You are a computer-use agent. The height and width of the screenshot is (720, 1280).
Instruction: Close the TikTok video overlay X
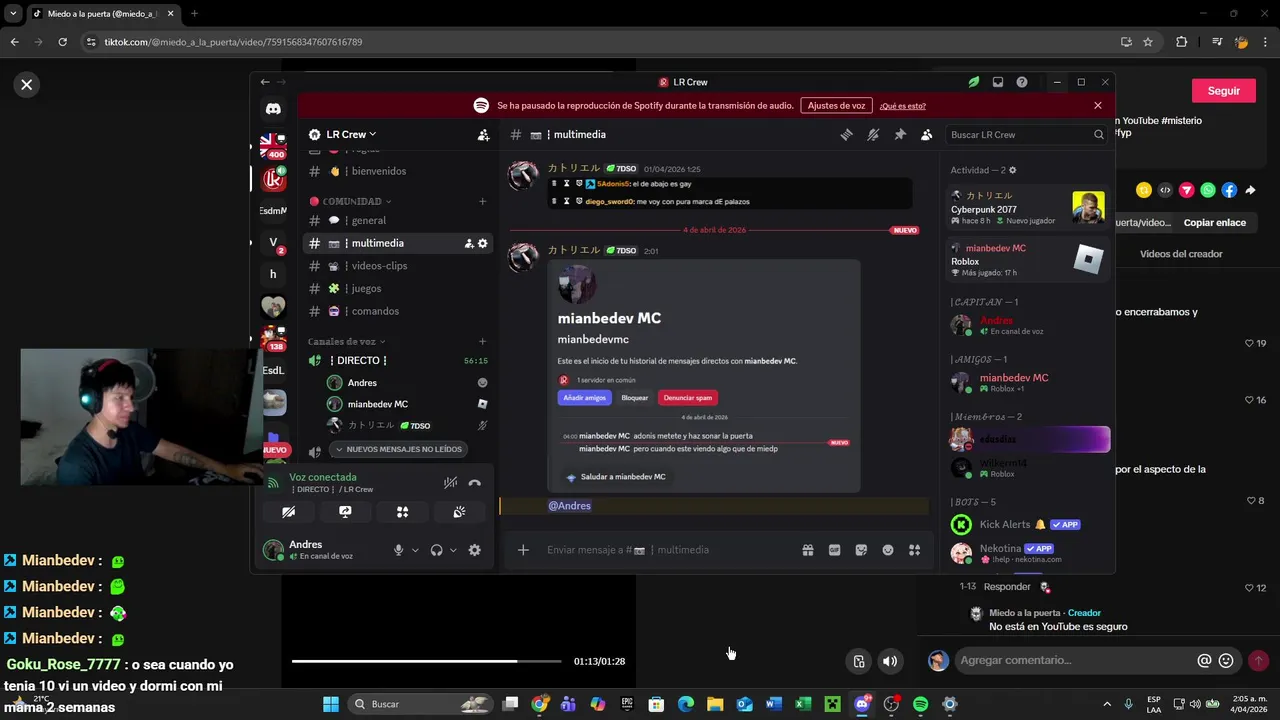pyautogui.click(x=27, y=85)
